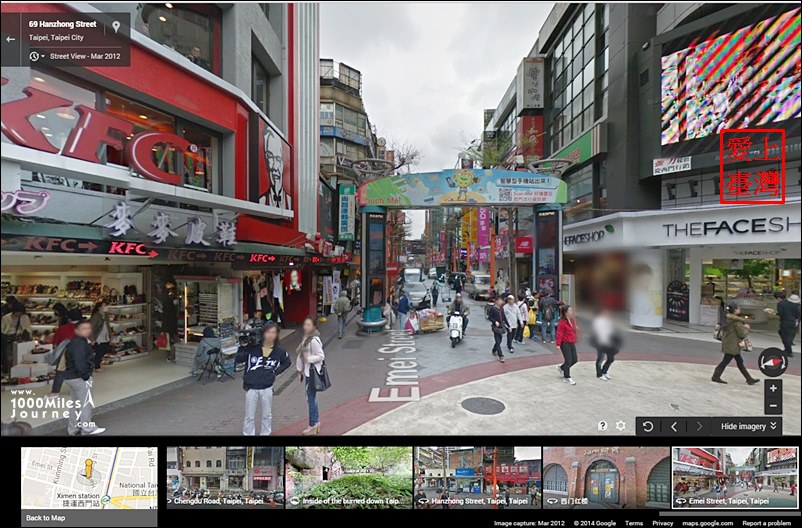This screenshot has width=802, height=528.
Task: Click the compass rotation control
Action: tap(772, 362)
